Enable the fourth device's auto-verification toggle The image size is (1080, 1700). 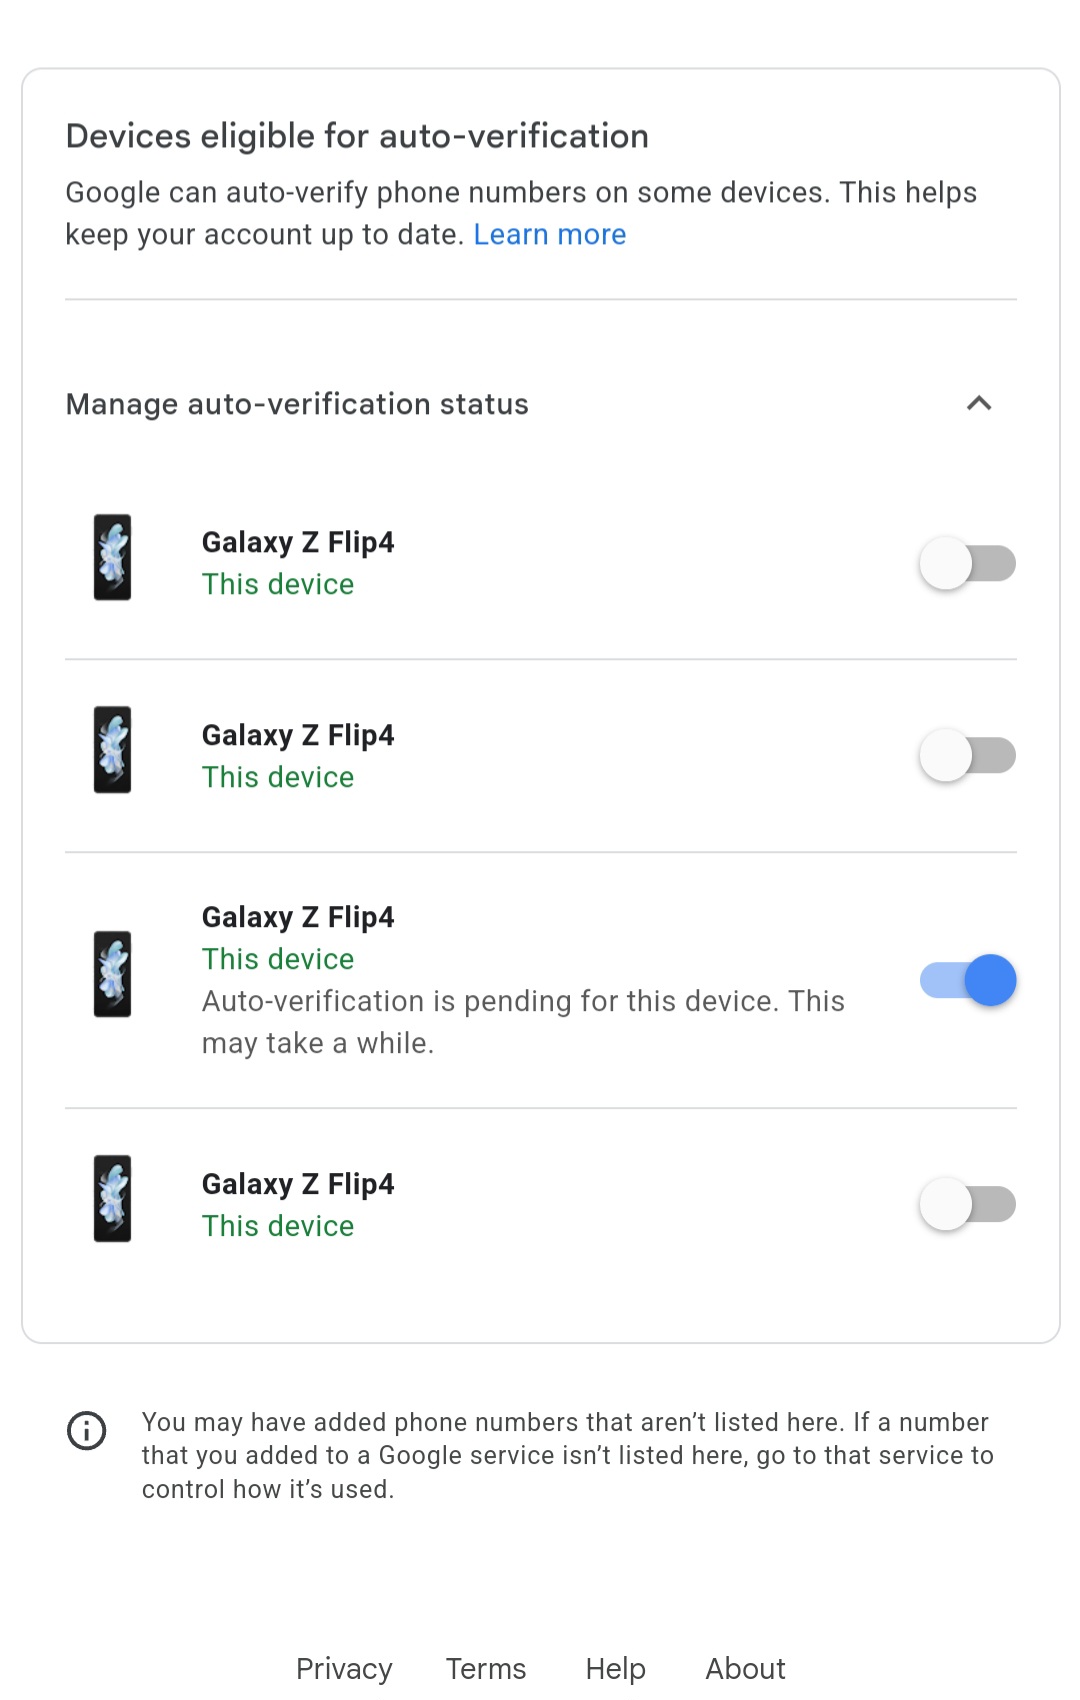click(x=966, y=1204)
